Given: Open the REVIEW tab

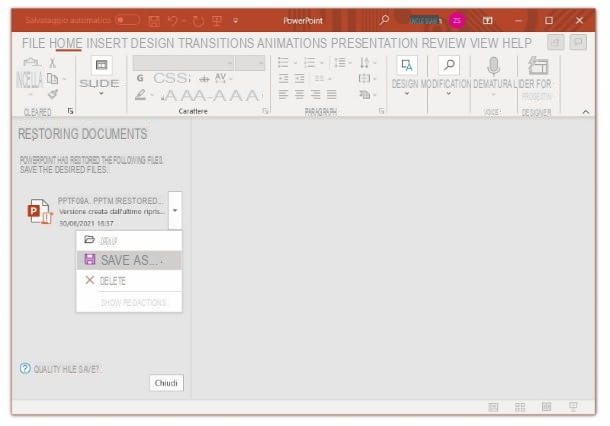Looking at the screenshot, I should click(x=443, y=43).
